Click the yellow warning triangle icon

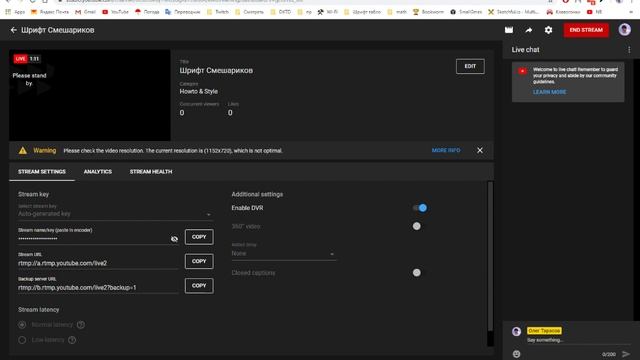pyautogui.click(x=23, y=151)
